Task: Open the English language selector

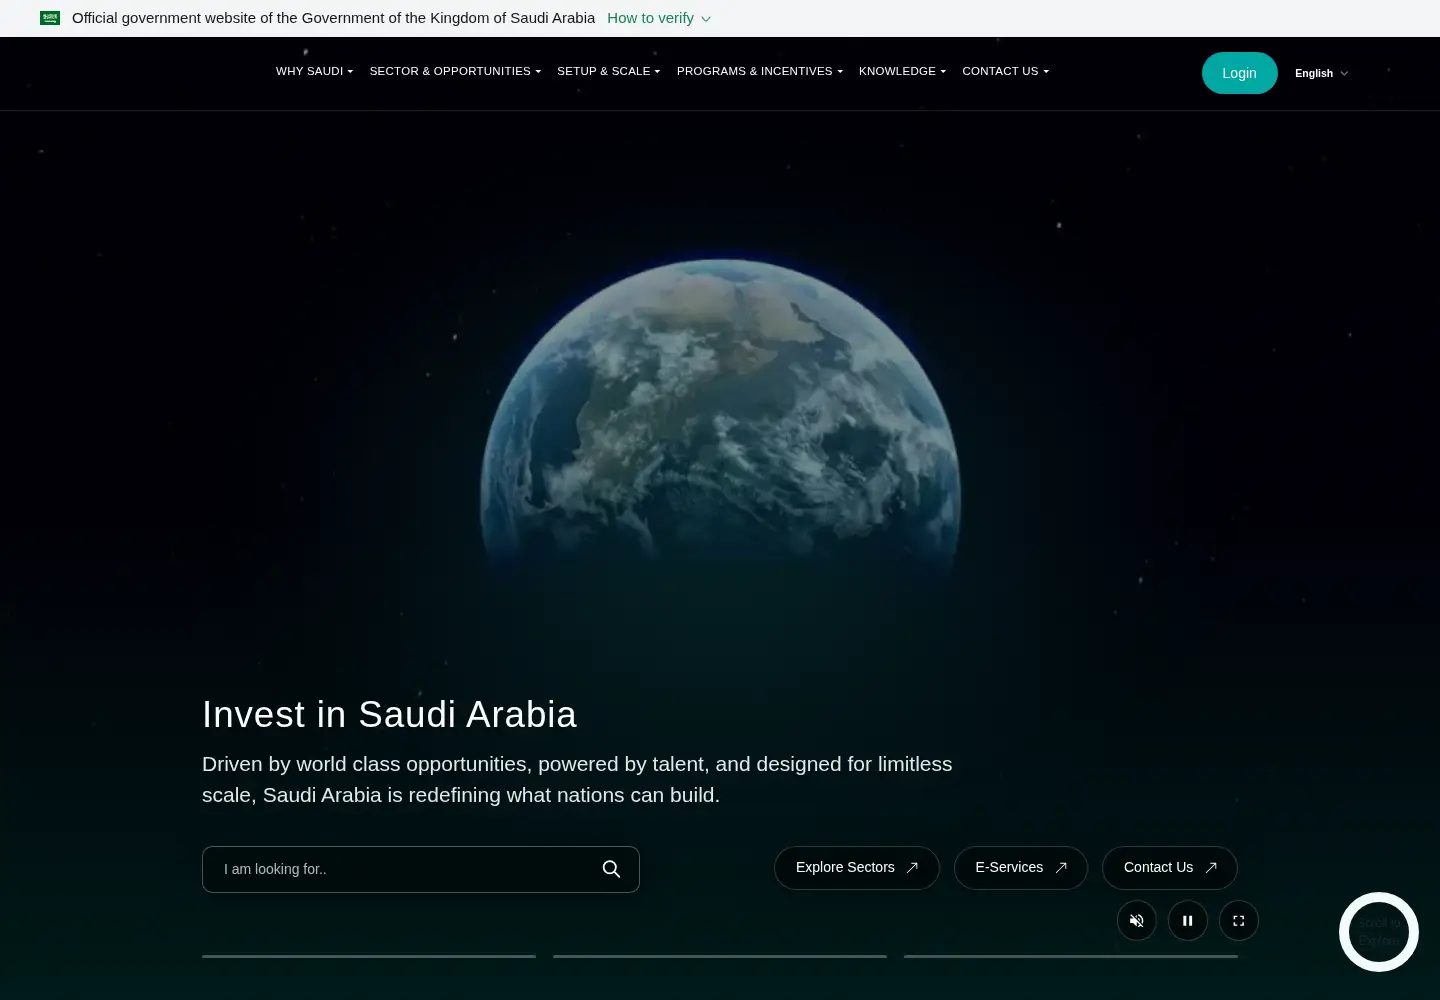Action: click(x=1321, y=73)
